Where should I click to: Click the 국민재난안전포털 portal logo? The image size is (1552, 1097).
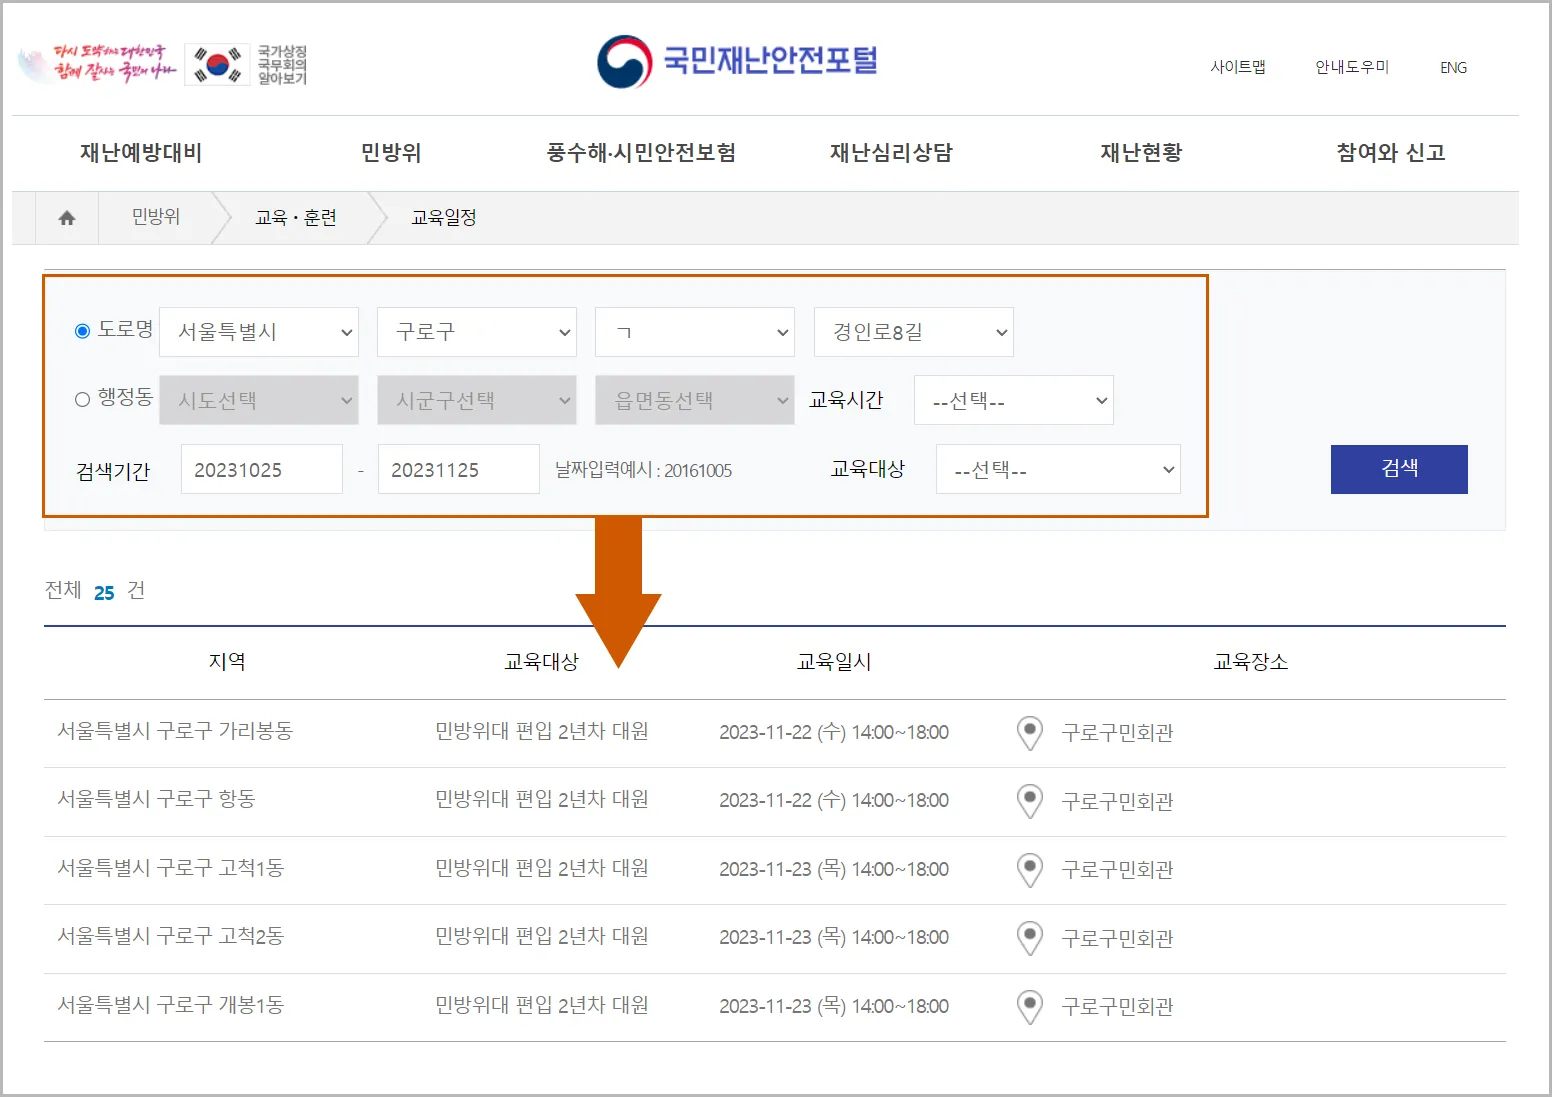[x=736, y=60]
